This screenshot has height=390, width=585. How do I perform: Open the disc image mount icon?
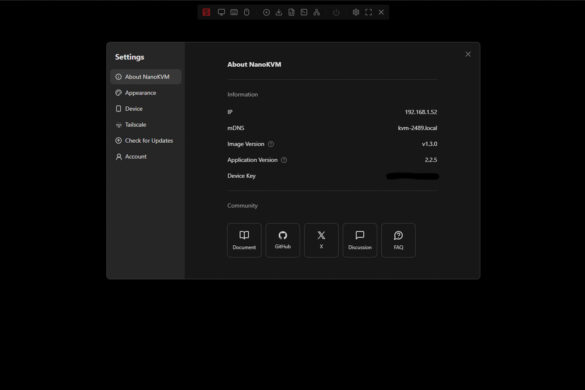266,12
